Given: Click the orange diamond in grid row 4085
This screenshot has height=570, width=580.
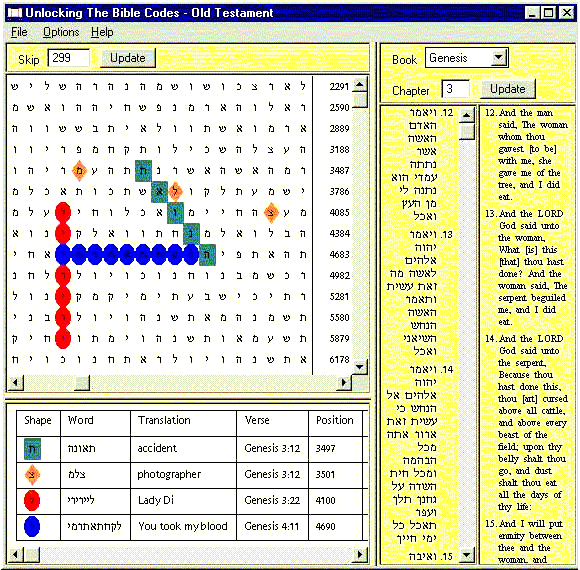Looking at the screenshot, I should 271,213.
